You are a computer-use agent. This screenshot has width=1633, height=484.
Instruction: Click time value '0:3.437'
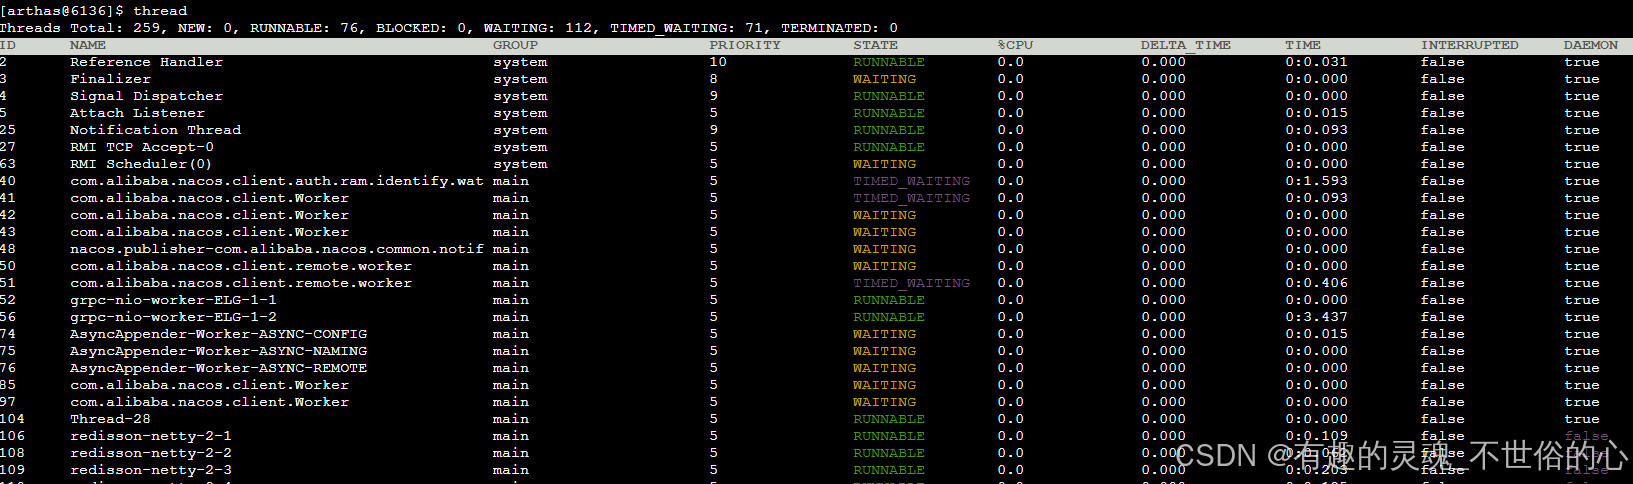[x=1317, y=317]
